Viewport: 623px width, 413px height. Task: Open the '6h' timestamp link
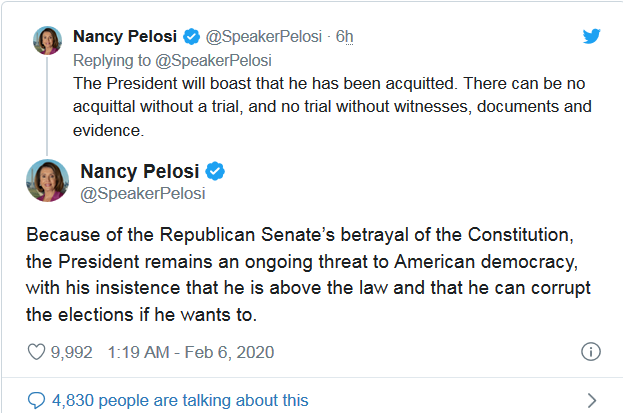[344, 37]
